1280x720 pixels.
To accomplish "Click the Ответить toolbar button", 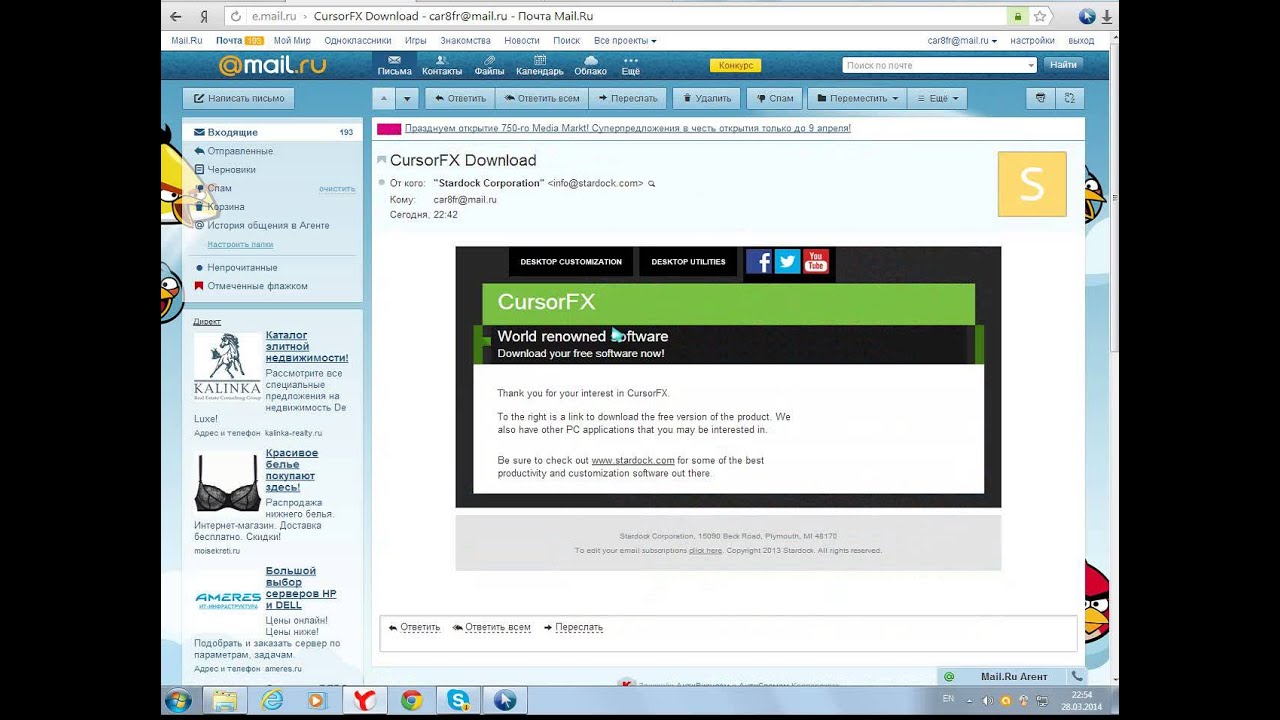I will [460, 98].
